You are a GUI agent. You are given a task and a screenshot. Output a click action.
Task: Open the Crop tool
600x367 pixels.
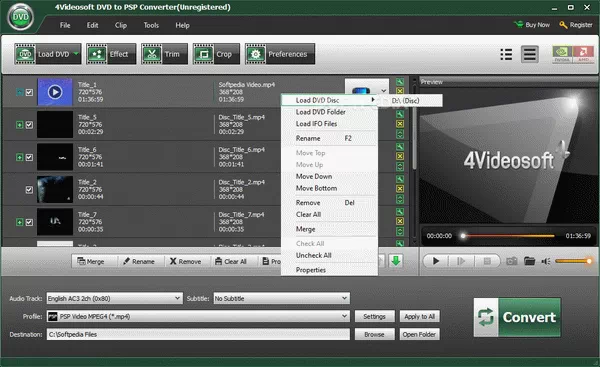point(216,54)
